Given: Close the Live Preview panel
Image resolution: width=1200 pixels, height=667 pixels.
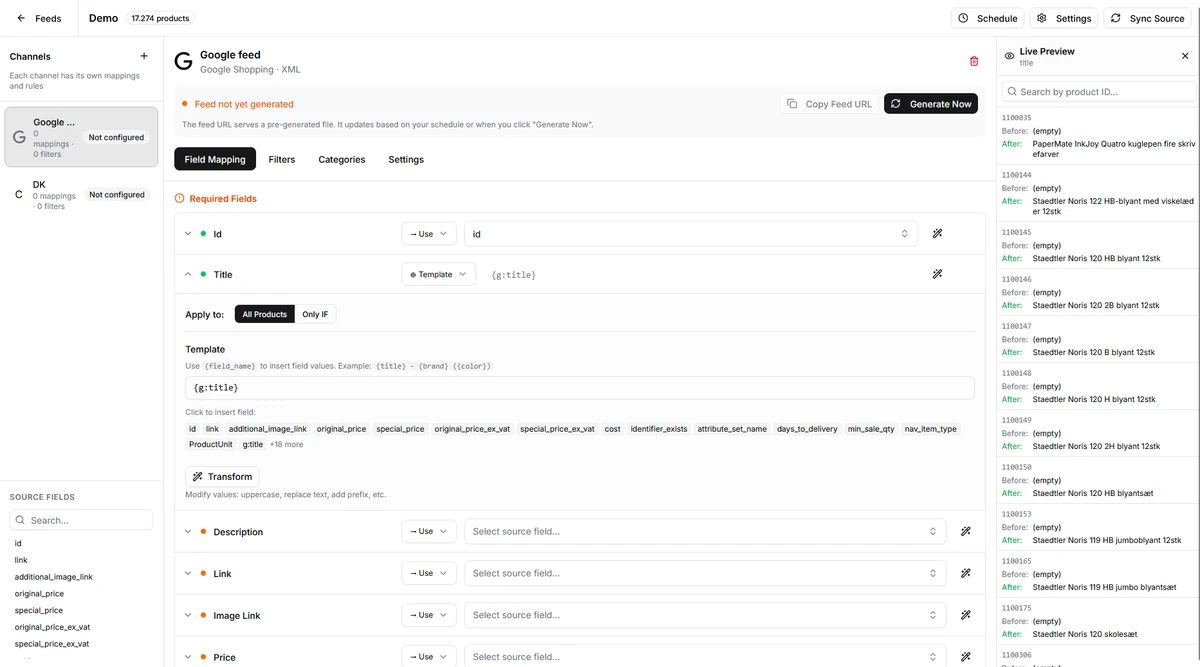Looking at the screenshot, I should tap(1185, 57).
